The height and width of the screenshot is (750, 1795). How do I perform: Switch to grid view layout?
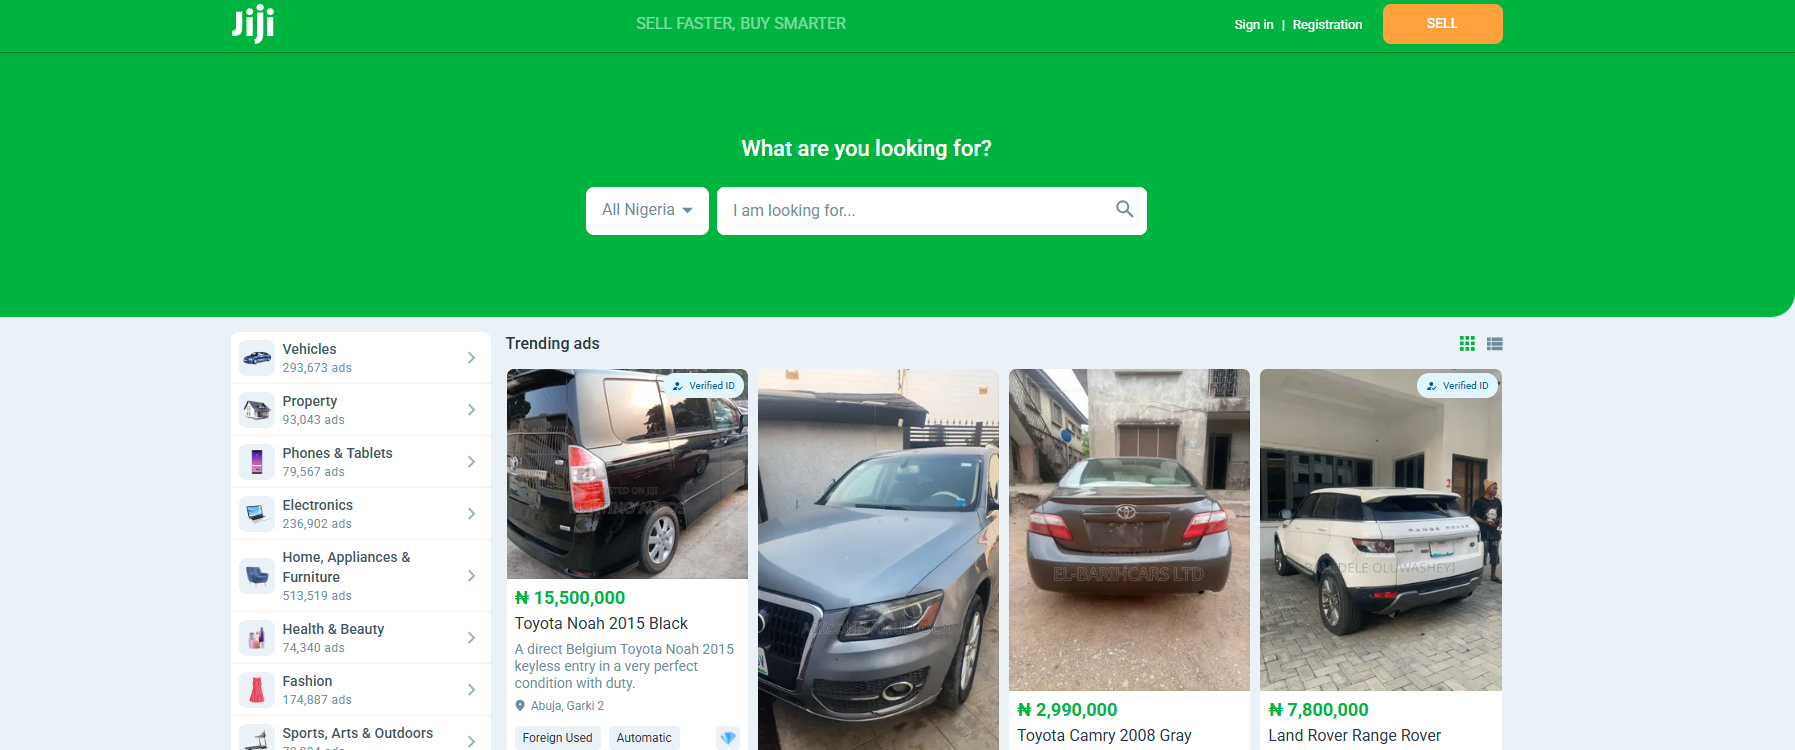(1467, 343)
